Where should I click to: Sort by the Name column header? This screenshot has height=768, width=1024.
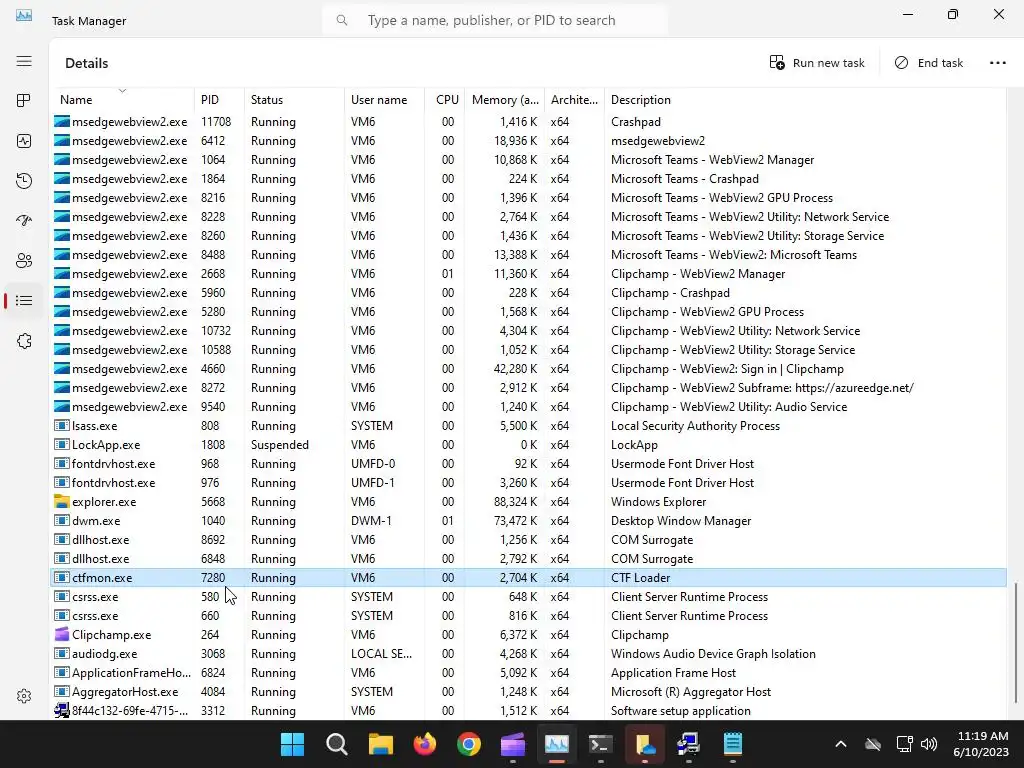pos(122,100)
